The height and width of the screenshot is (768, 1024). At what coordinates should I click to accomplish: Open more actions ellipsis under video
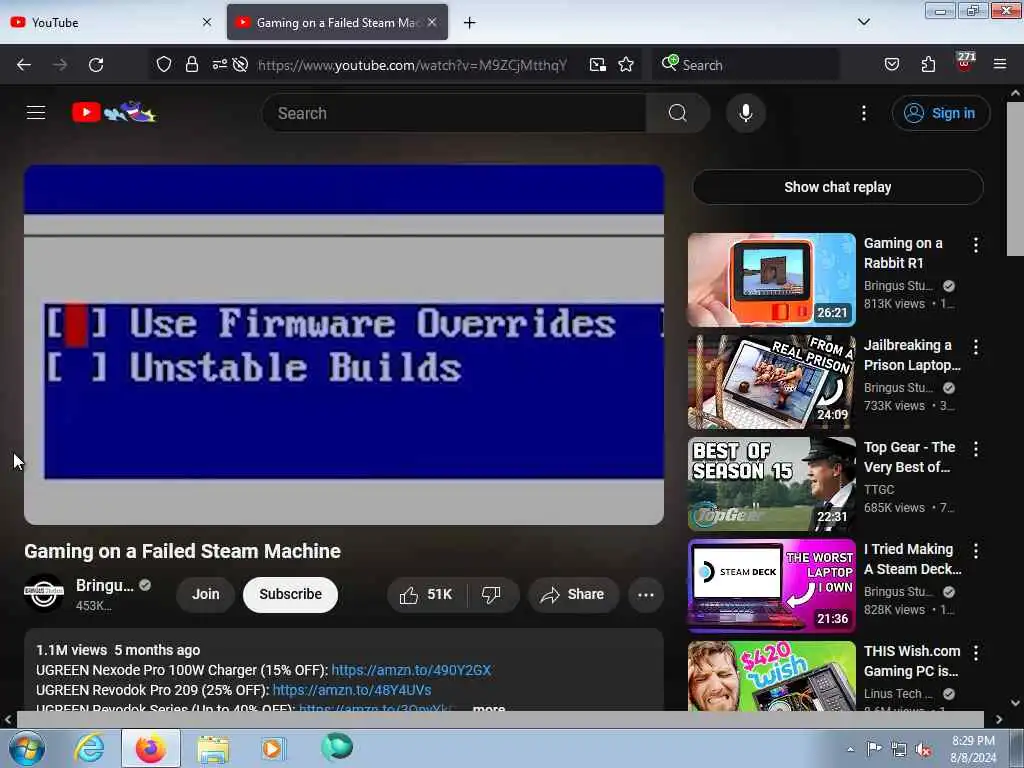pyautogui.click(x=646, y=594)
